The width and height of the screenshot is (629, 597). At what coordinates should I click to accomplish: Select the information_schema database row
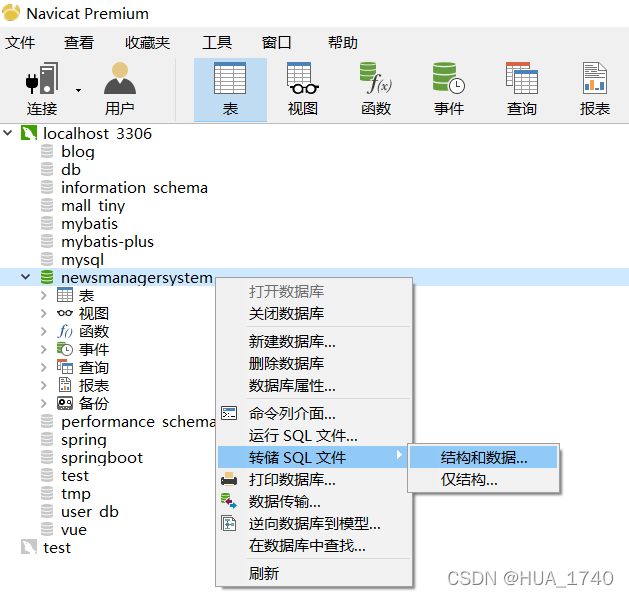134,187
